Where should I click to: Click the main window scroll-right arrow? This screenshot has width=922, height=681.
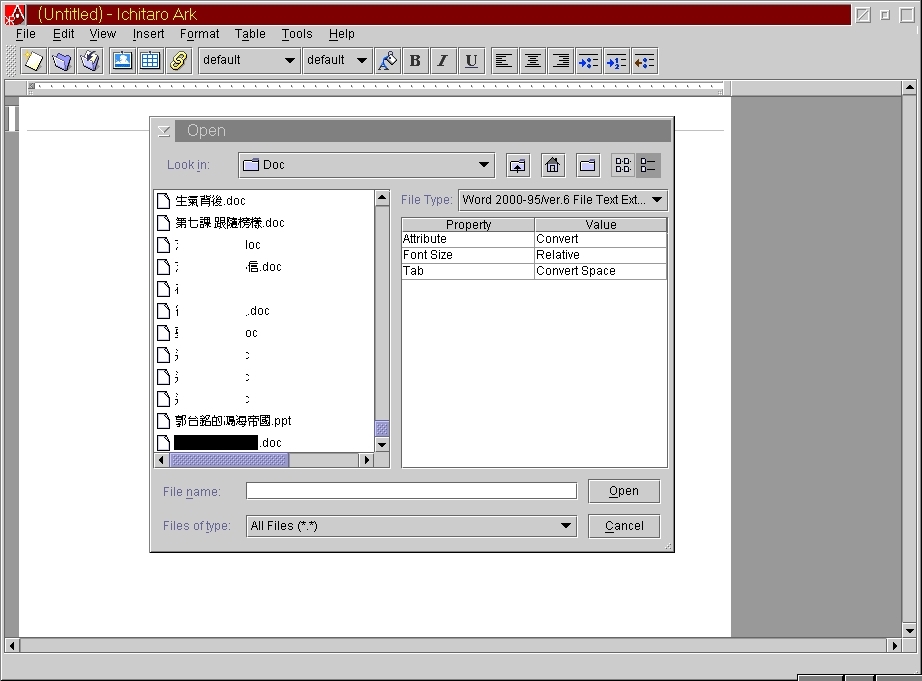coord(894,645)
